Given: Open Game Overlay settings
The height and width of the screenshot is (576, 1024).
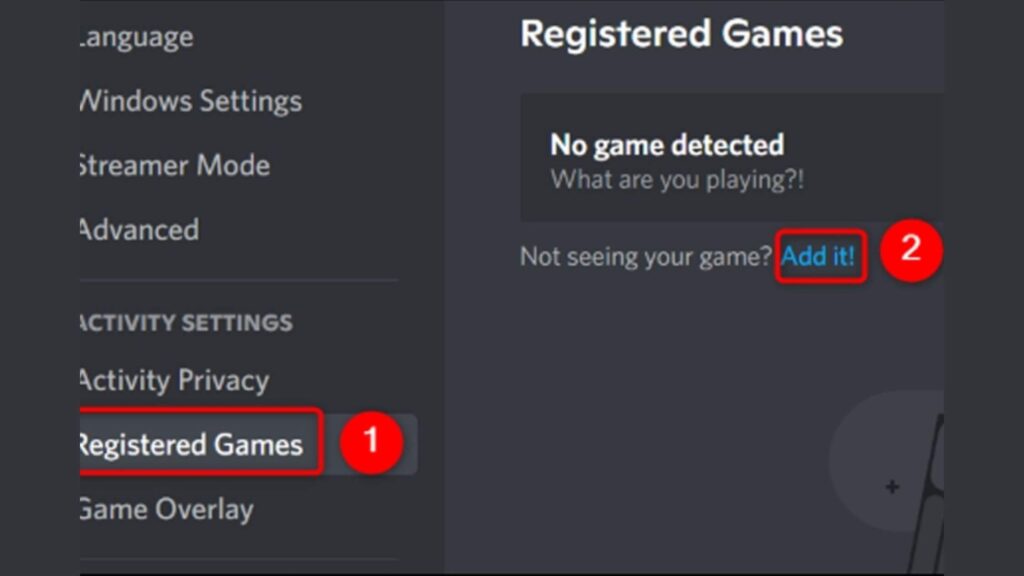Looking at the screenshot, I should pos(164,509).
